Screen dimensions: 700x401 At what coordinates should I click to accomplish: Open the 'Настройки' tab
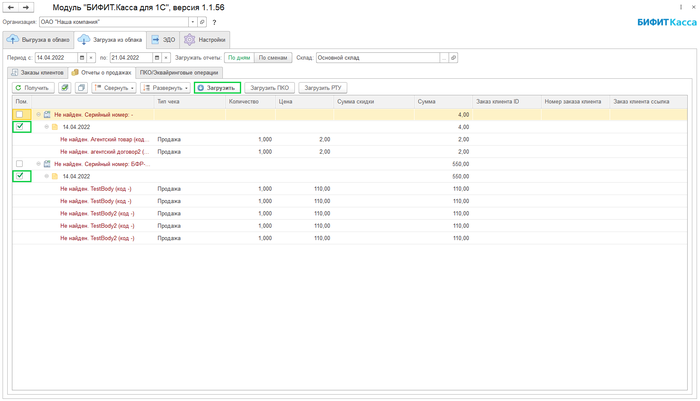click(x=205, y=40)
